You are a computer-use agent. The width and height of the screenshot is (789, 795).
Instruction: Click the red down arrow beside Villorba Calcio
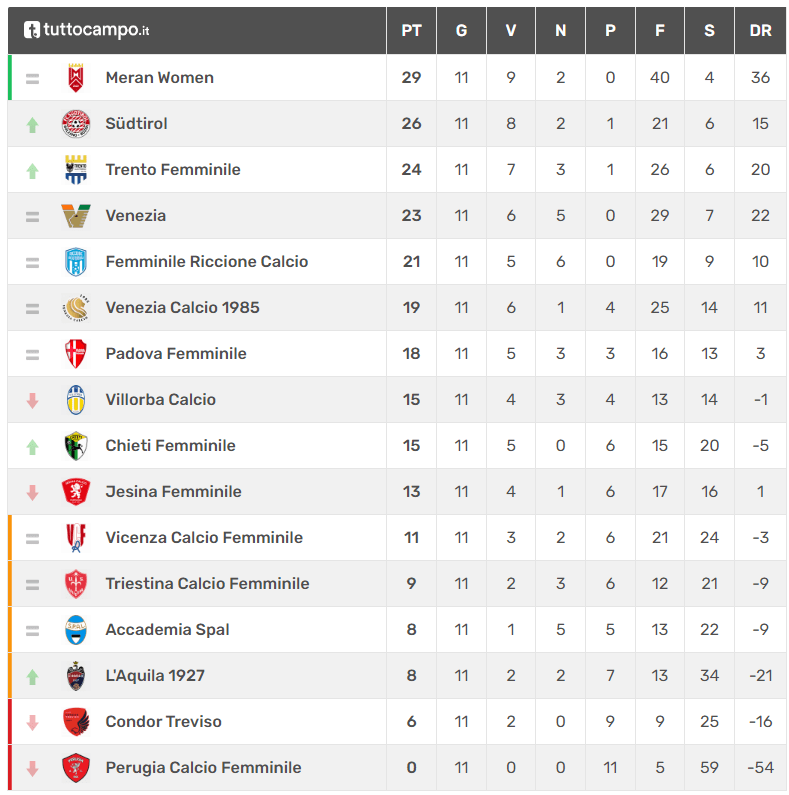[x=32, y=401]
